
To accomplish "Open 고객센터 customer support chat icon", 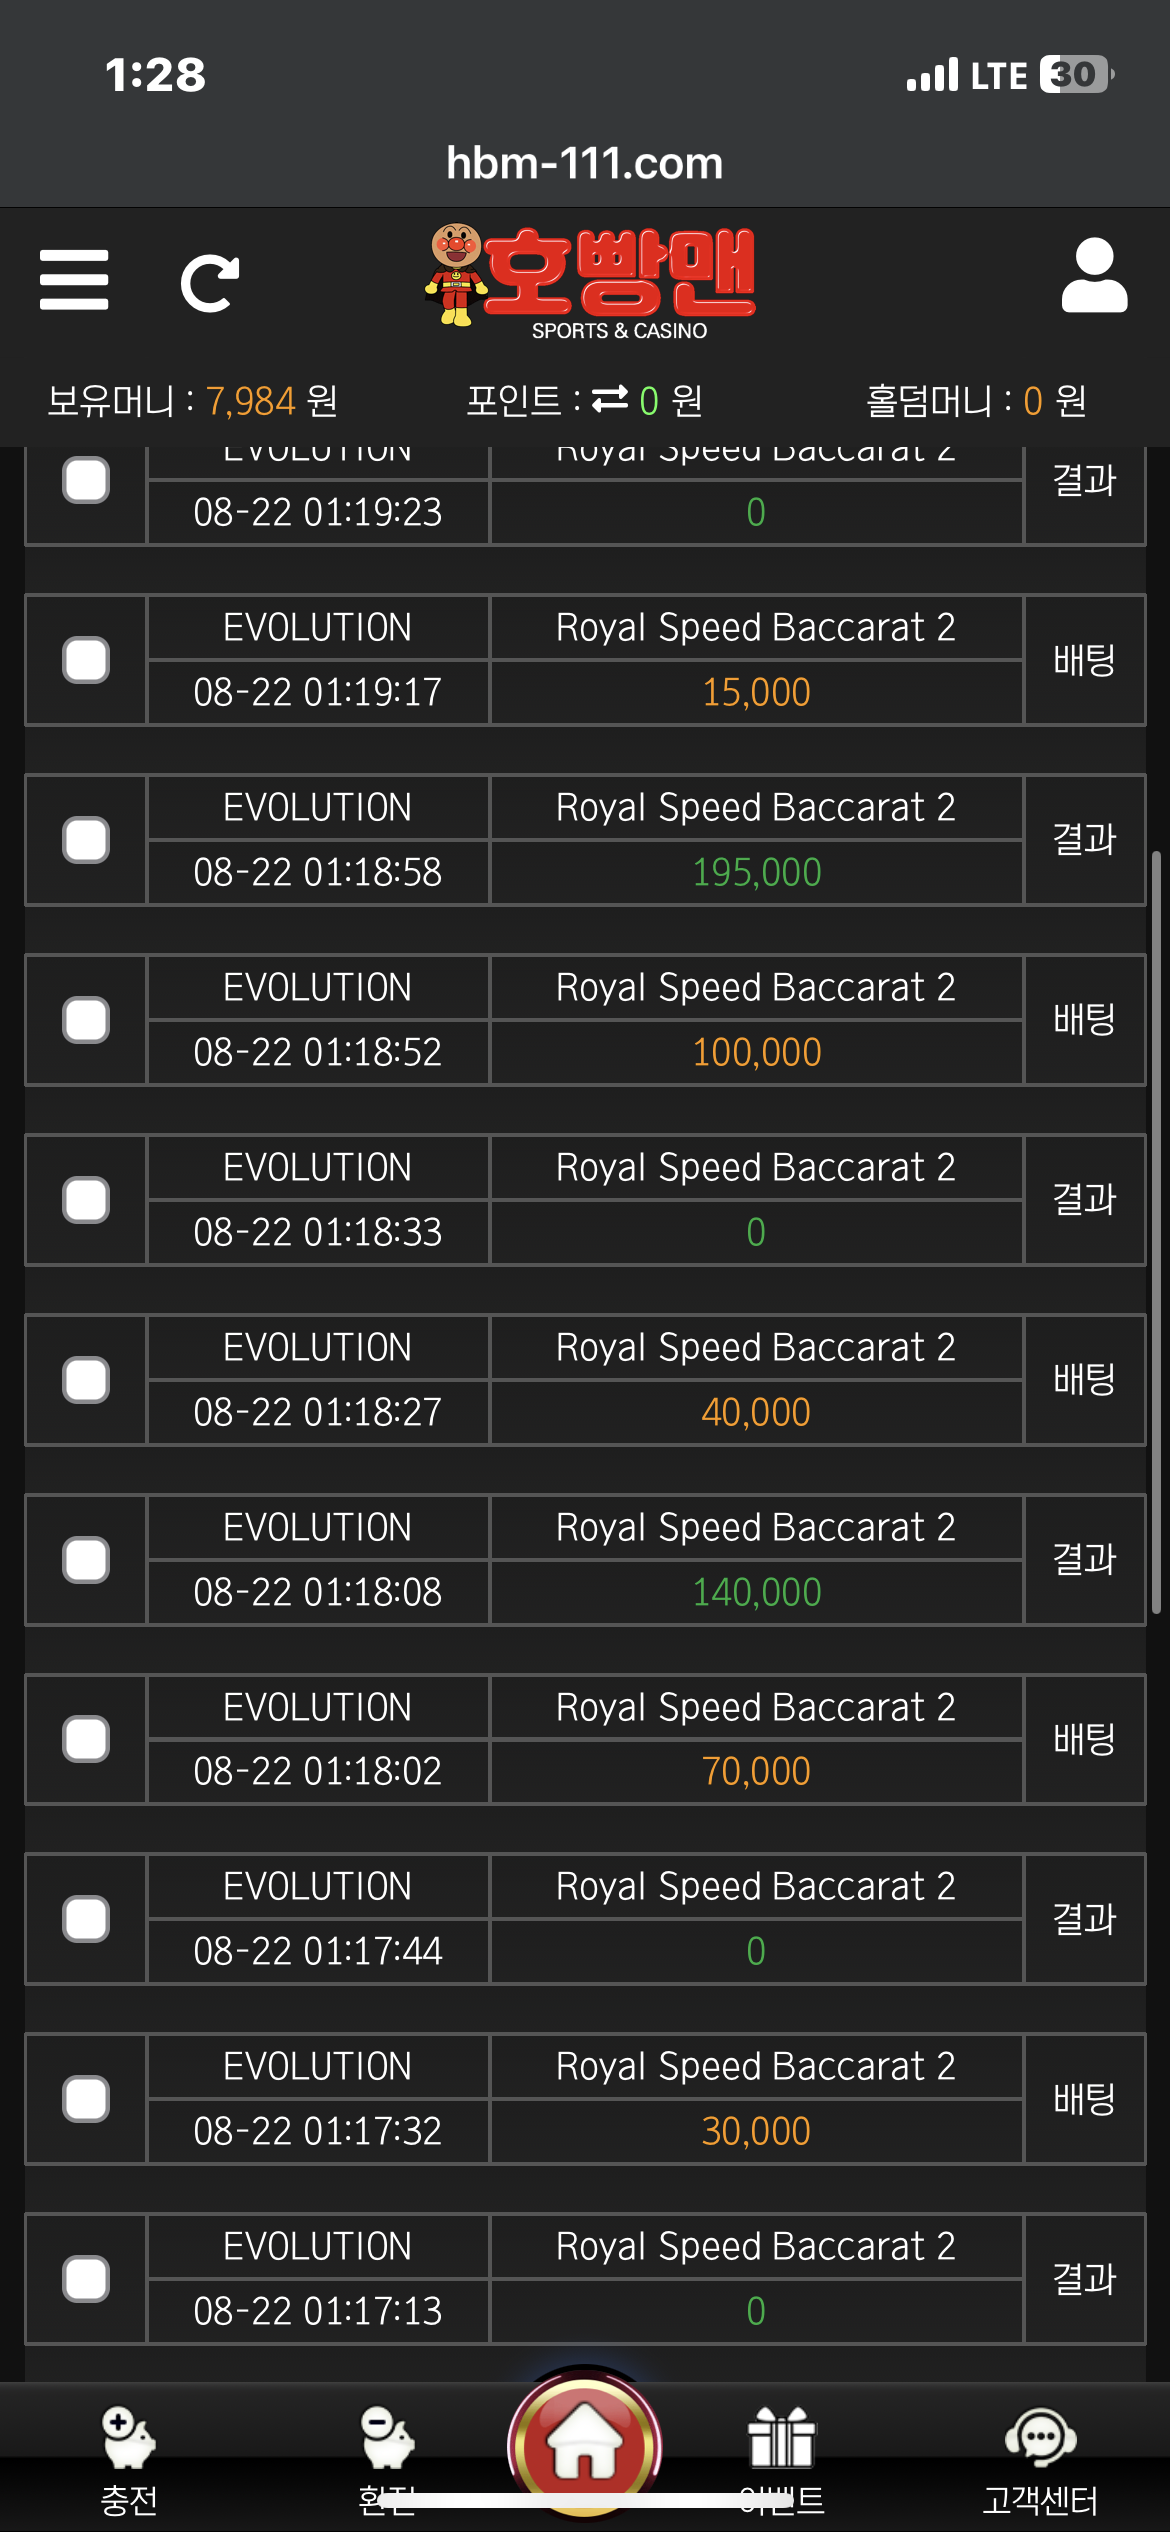I will (1040, 2439).
